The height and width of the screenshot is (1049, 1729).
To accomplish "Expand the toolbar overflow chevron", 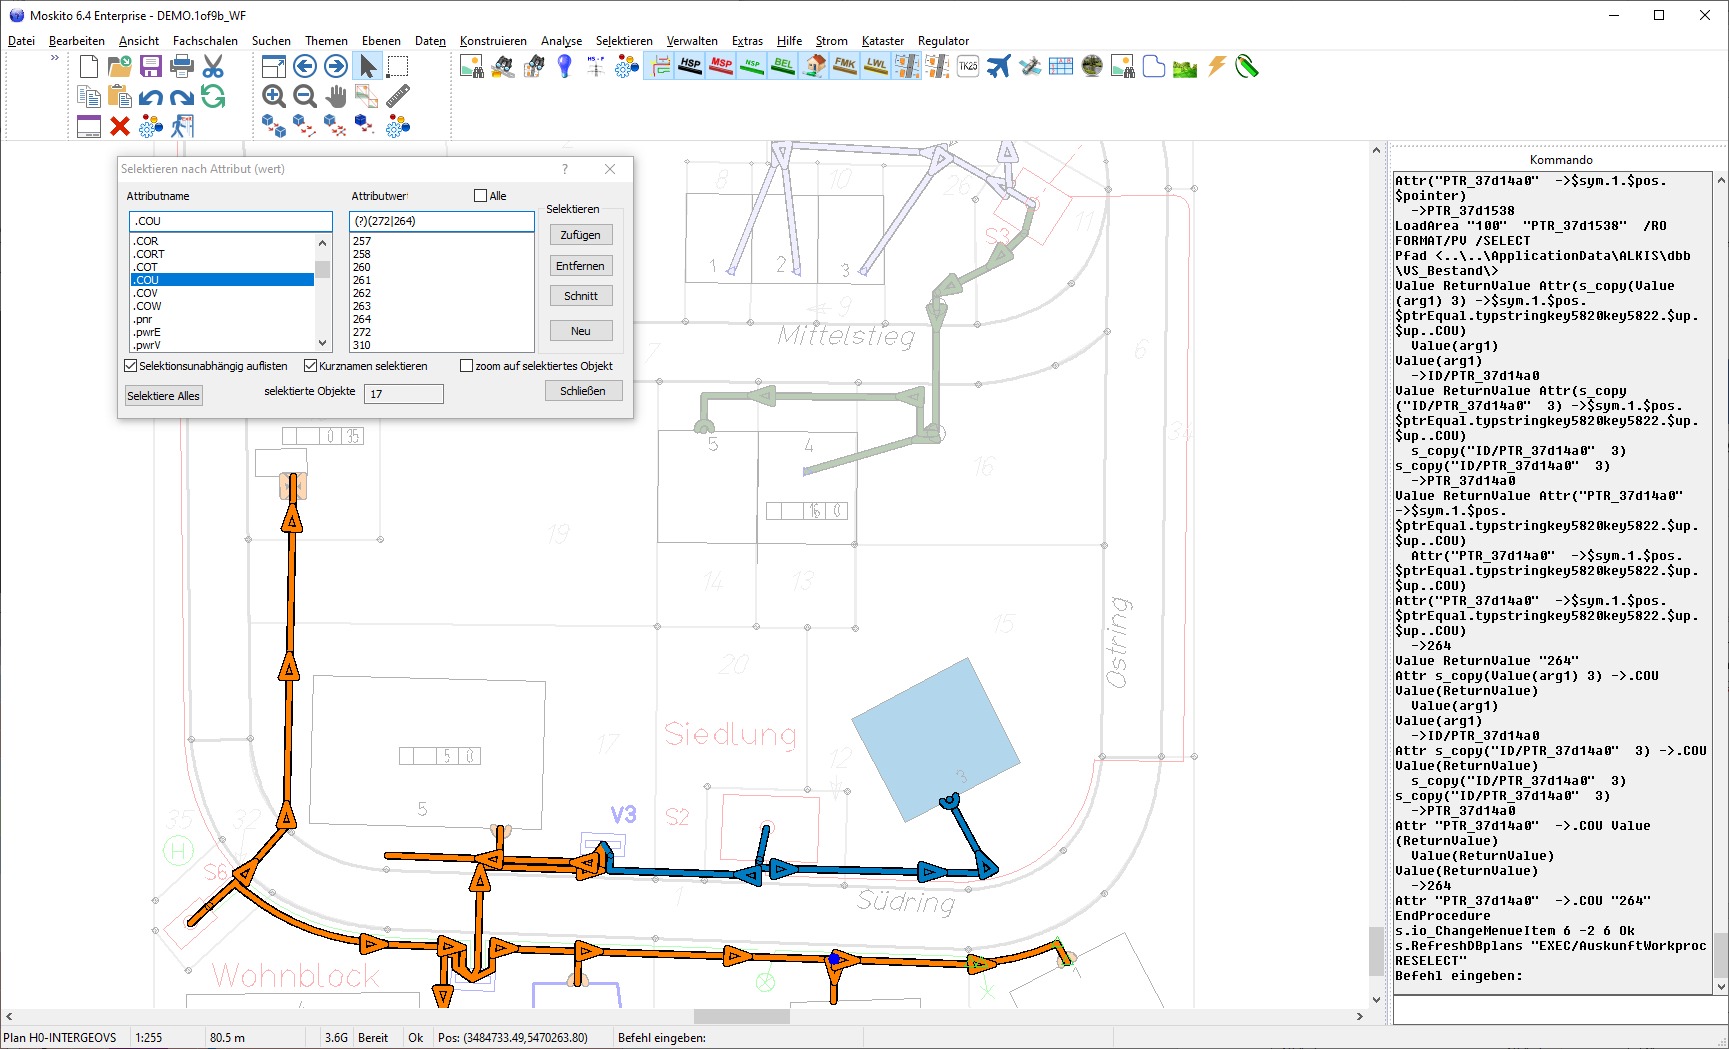I will [x=55, y=58].
